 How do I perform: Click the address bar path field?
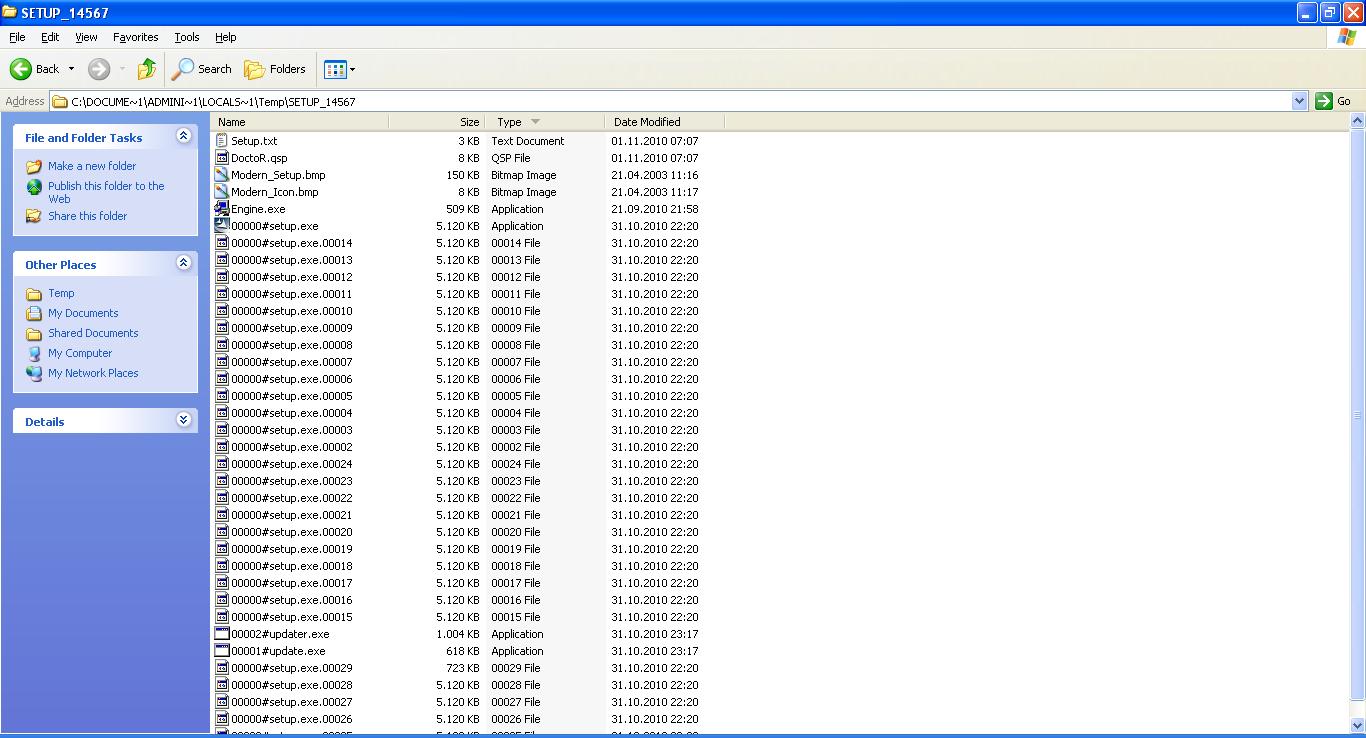[x=670, y=101]
